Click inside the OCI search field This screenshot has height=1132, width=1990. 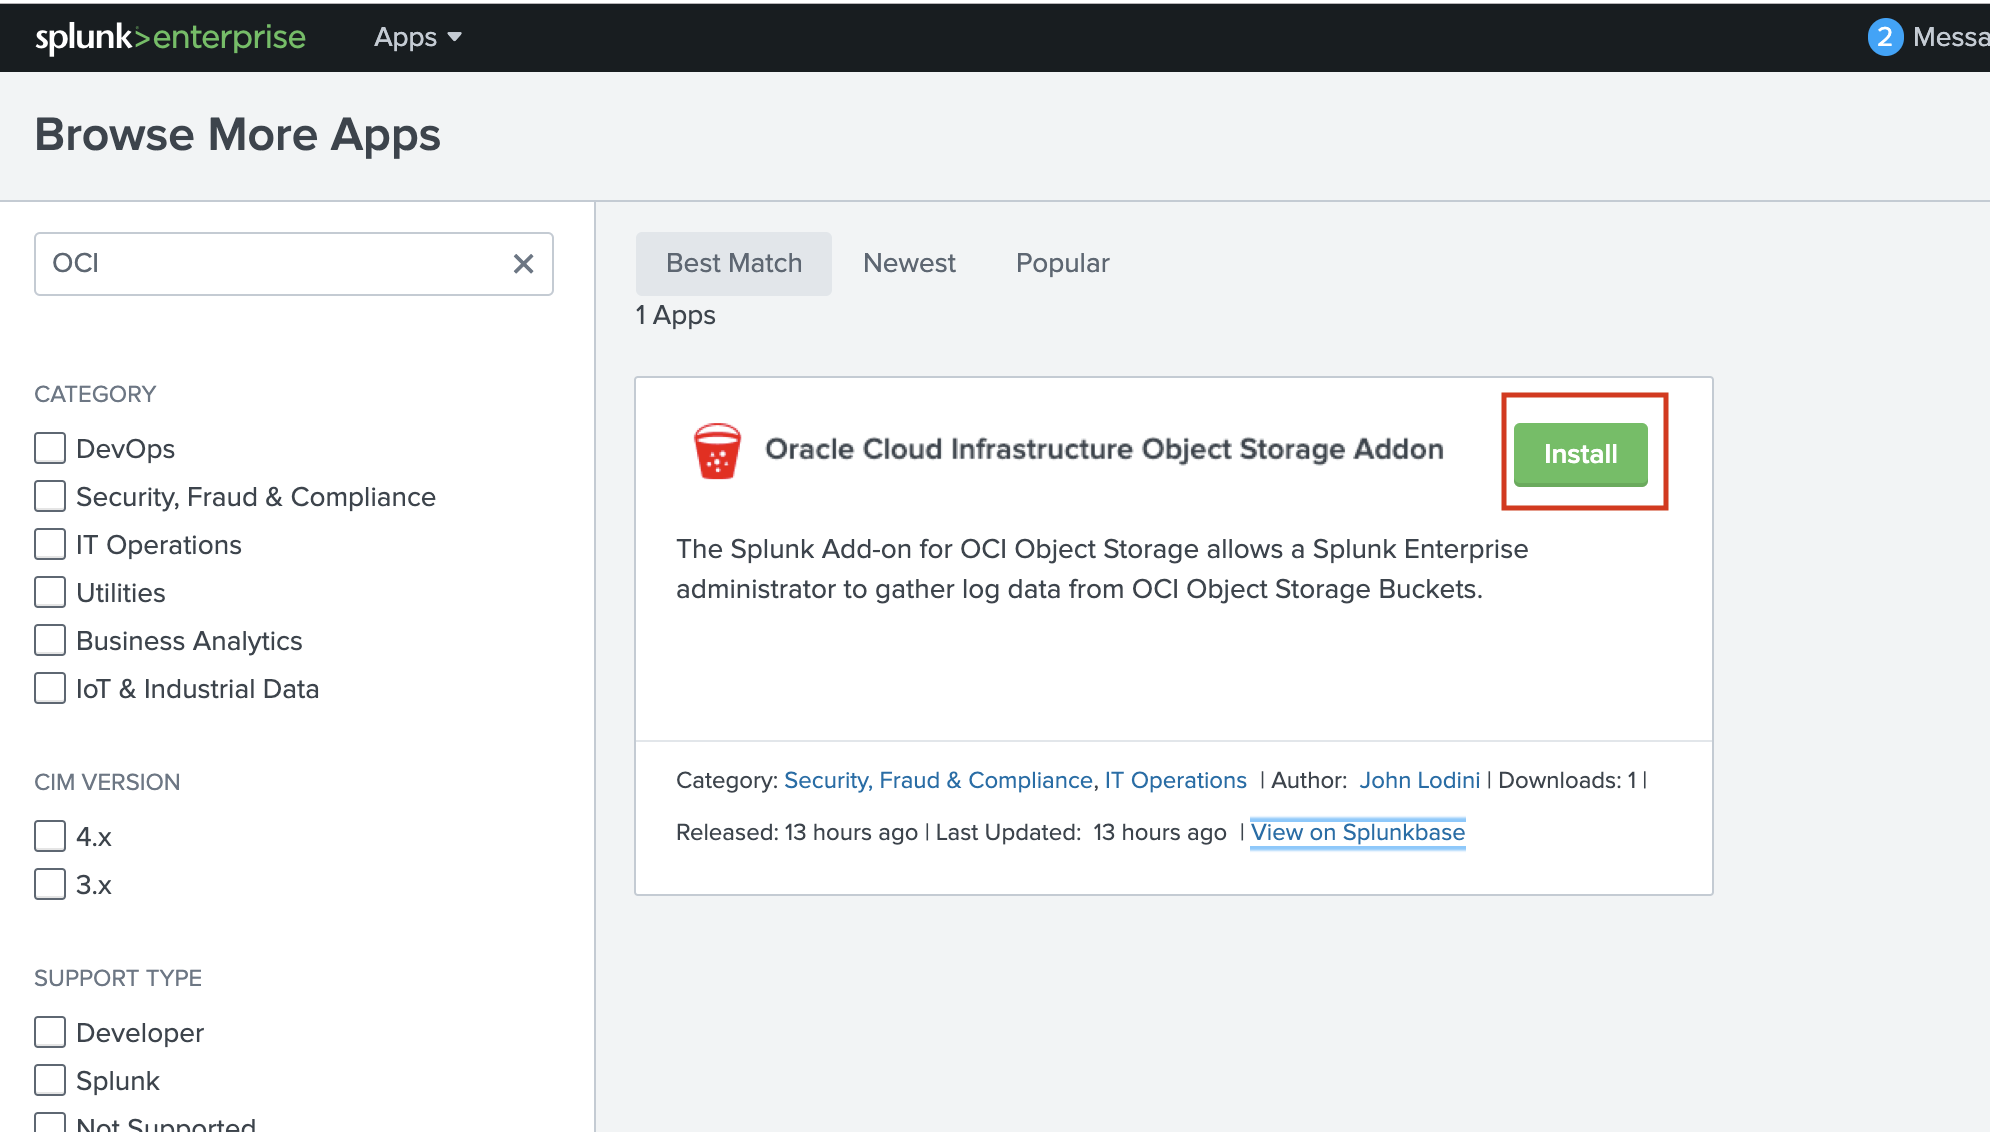tap(270, 264)
